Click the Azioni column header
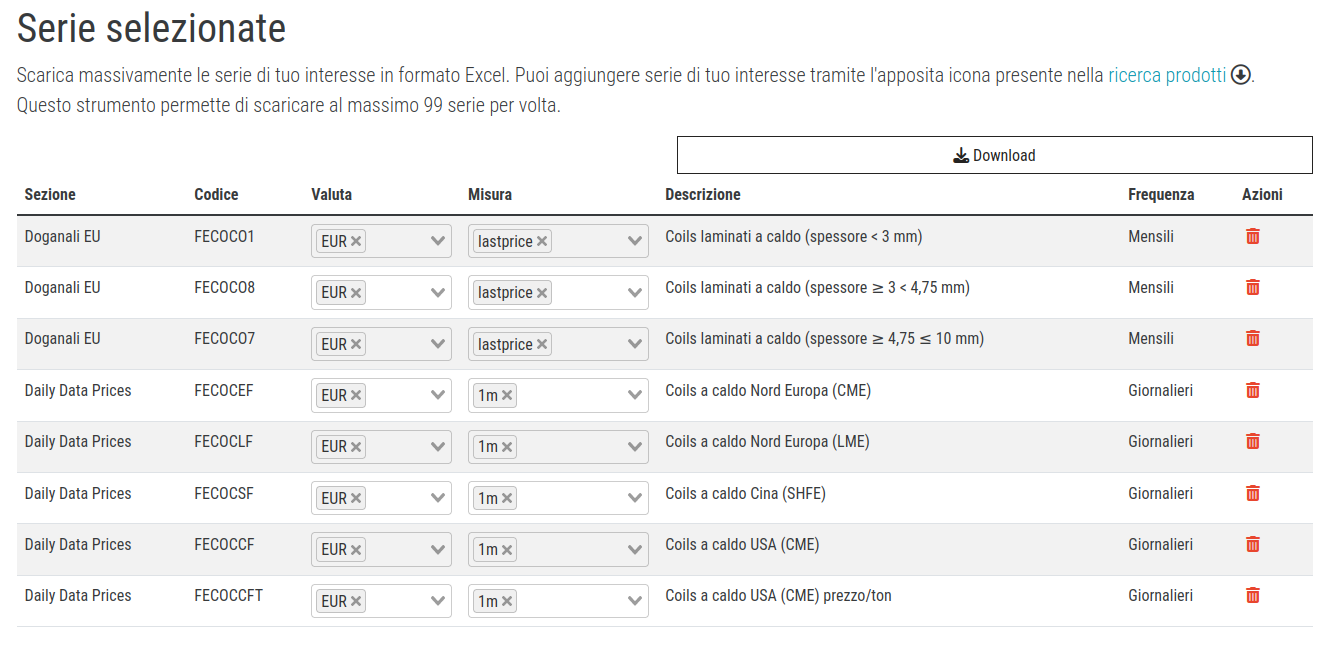The height and width of the screenshot is (653, 1338). 1262,194
